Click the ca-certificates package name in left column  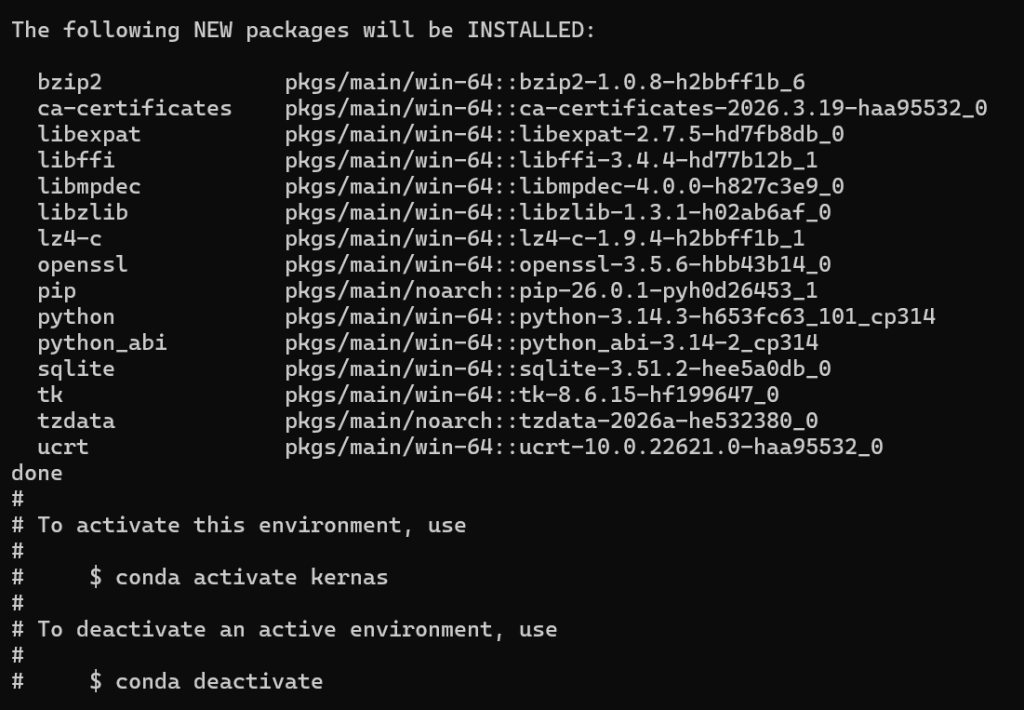pos(135,108)
